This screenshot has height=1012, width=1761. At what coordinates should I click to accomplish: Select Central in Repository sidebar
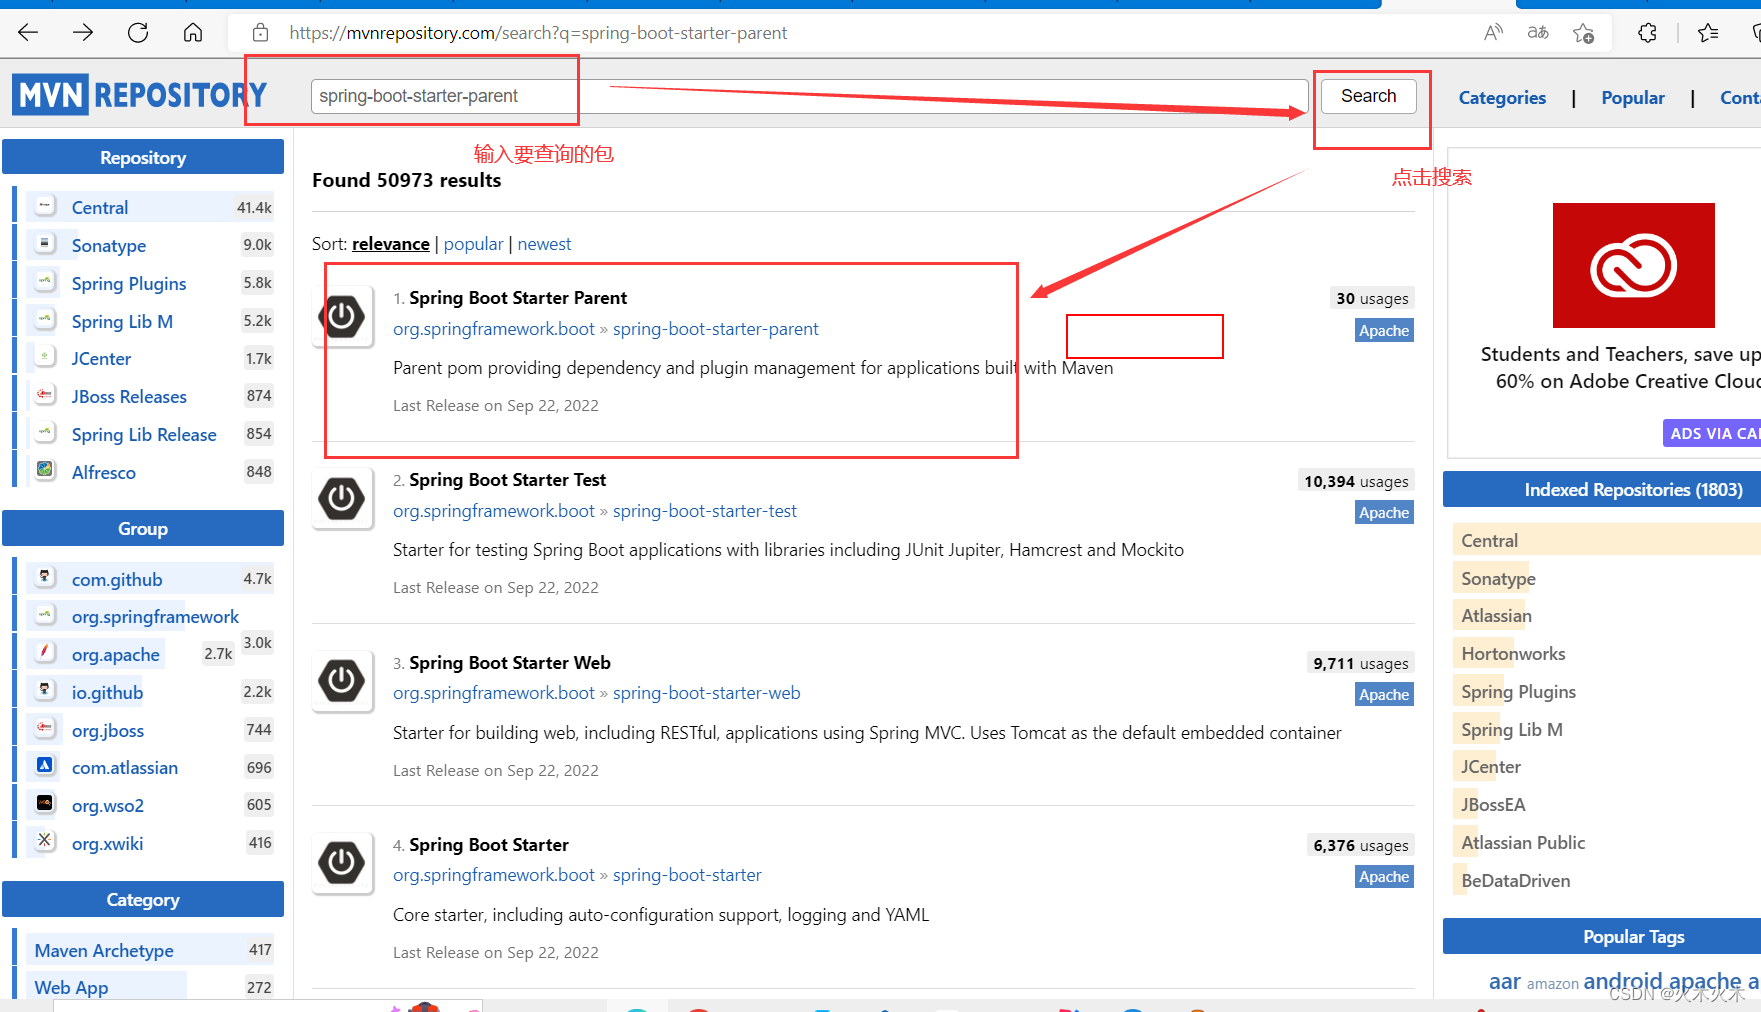coord(100,208)
